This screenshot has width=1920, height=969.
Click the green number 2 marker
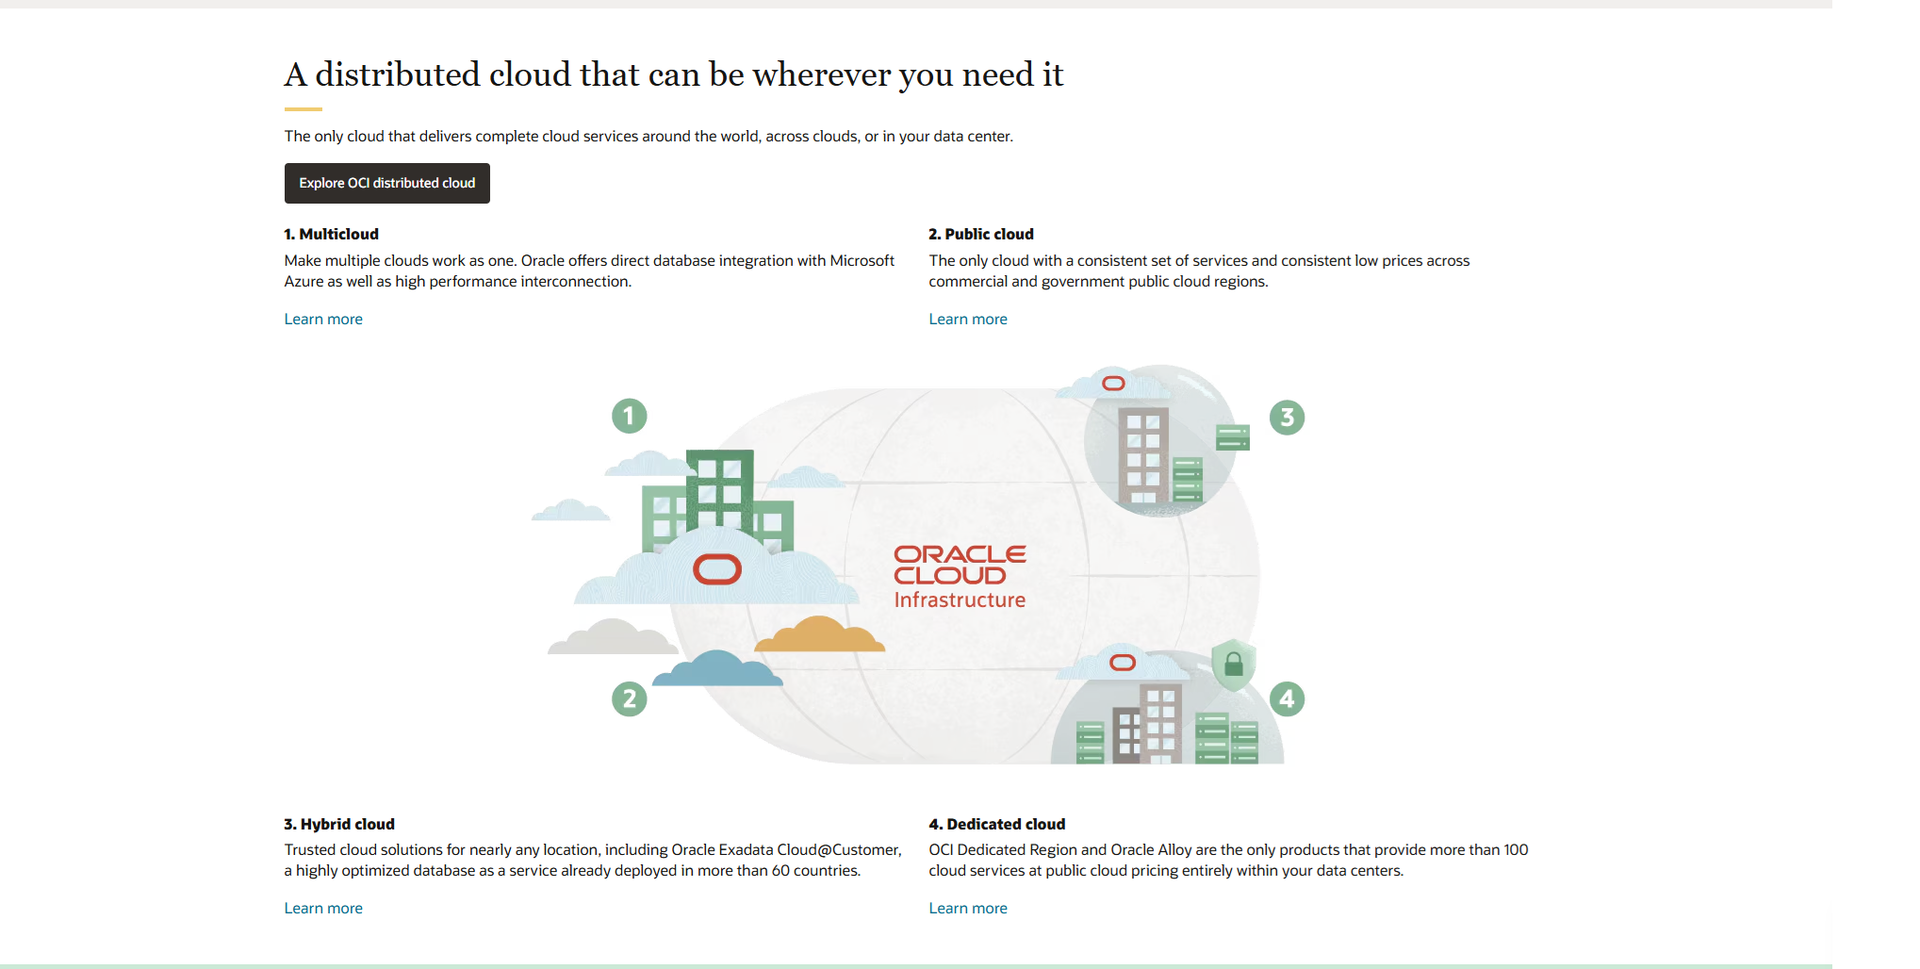(x=629, y=699)
